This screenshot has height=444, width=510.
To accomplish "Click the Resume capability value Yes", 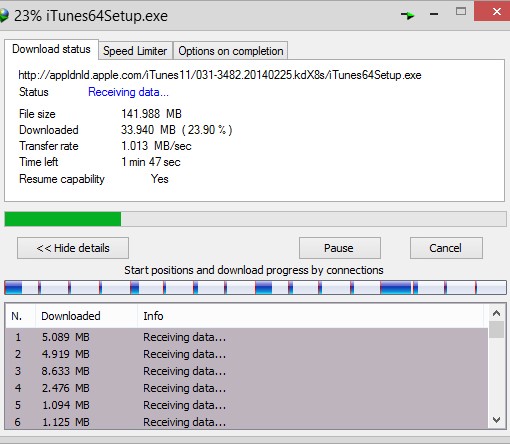I will pyautogui.click(x=160, y=179).
